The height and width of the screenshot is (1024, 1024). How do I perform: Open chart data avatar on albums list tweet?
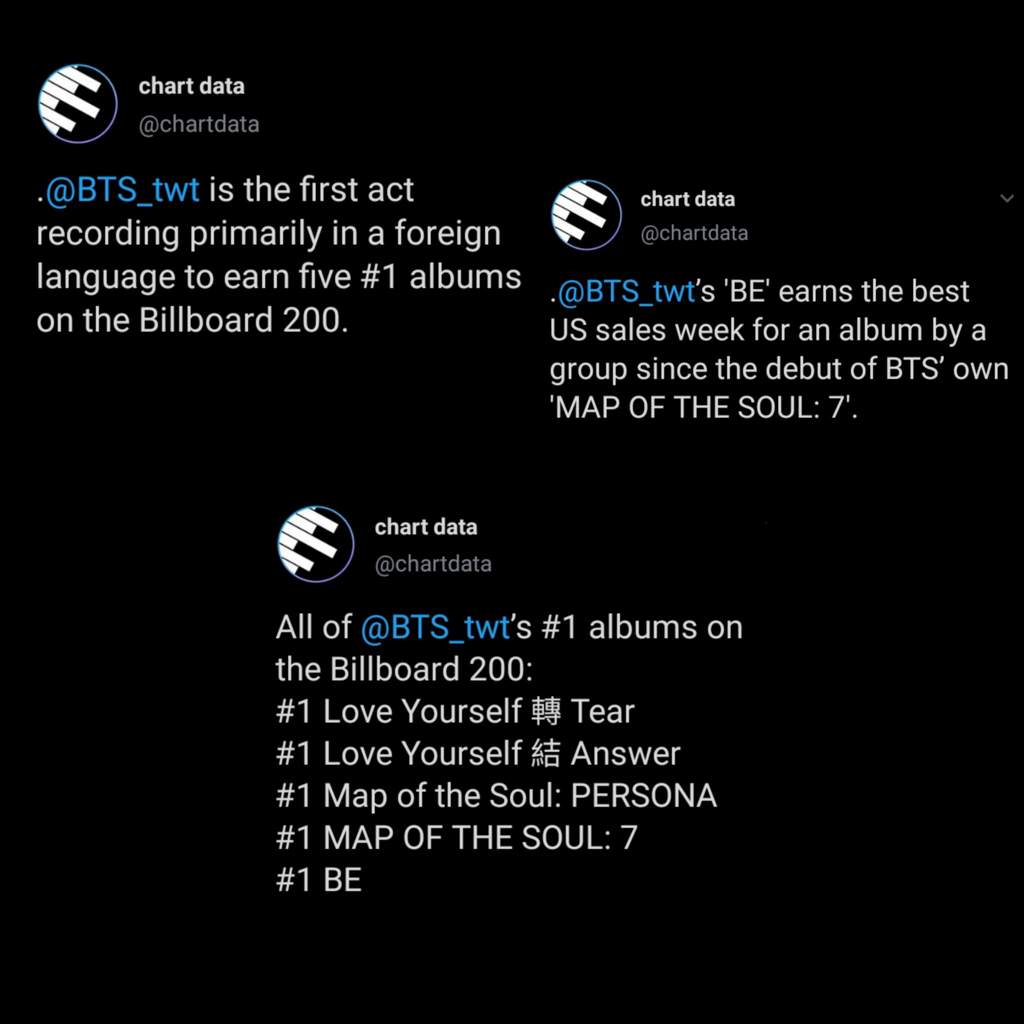[x=316, y=544]
